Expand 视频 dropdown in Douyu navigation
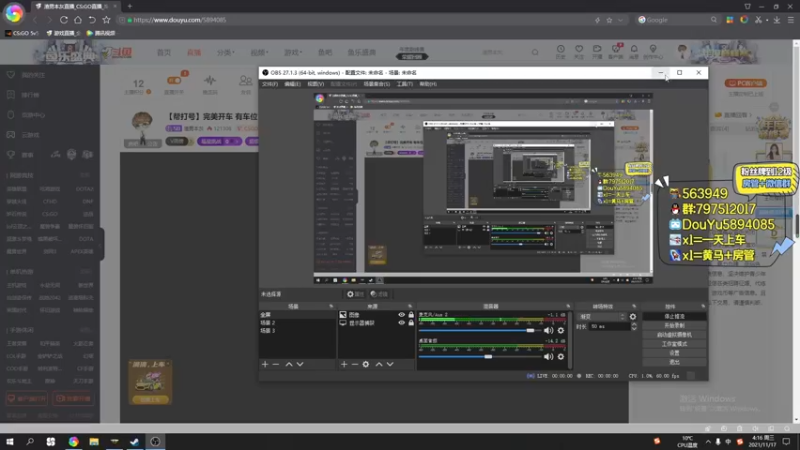The height and width of the screenshot is (450, 800). pos(259,52)
